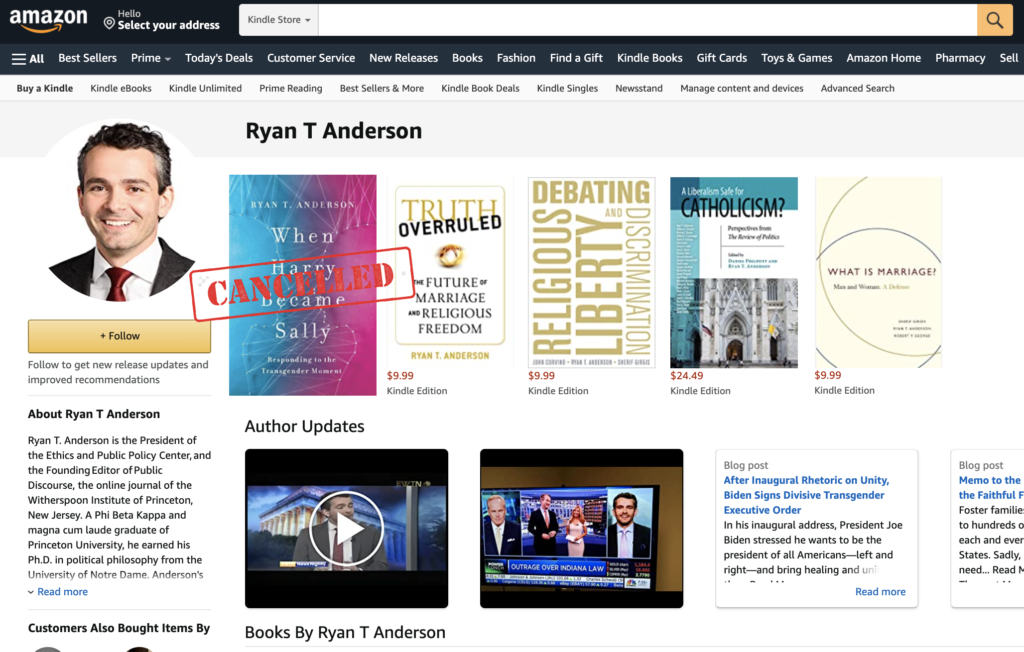
Task: Open Newsstand
Action: tap(639, 88)
